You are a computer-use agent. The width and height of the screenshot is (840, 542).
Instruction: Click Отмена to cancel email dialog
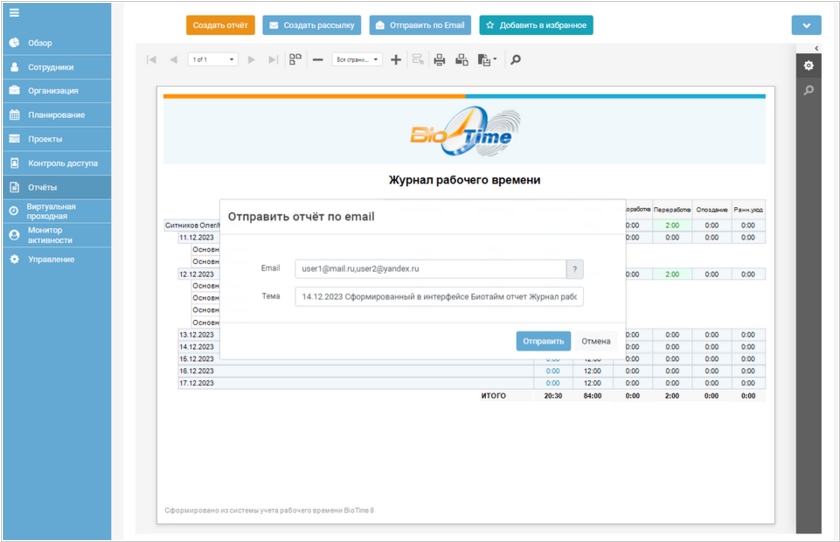point(596,341)
